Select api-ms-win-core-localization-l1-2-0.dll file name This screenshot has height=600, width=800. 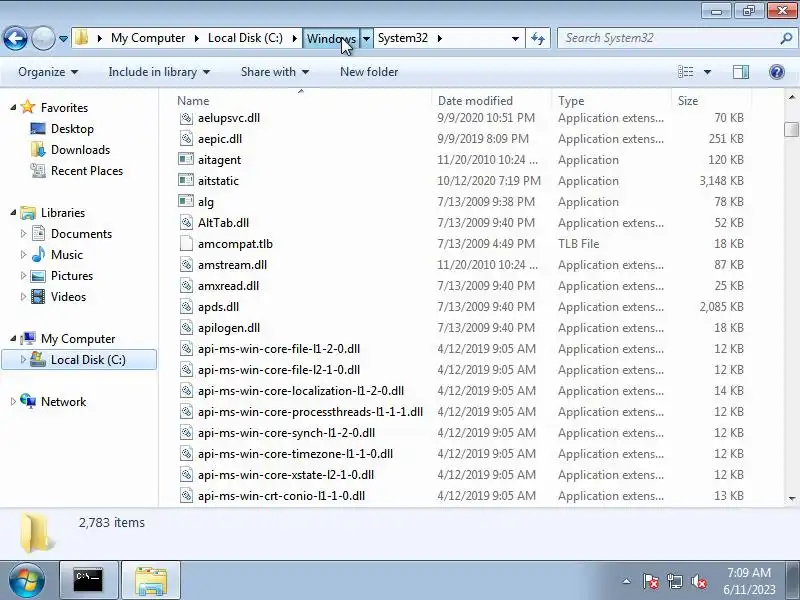point(301,391)
